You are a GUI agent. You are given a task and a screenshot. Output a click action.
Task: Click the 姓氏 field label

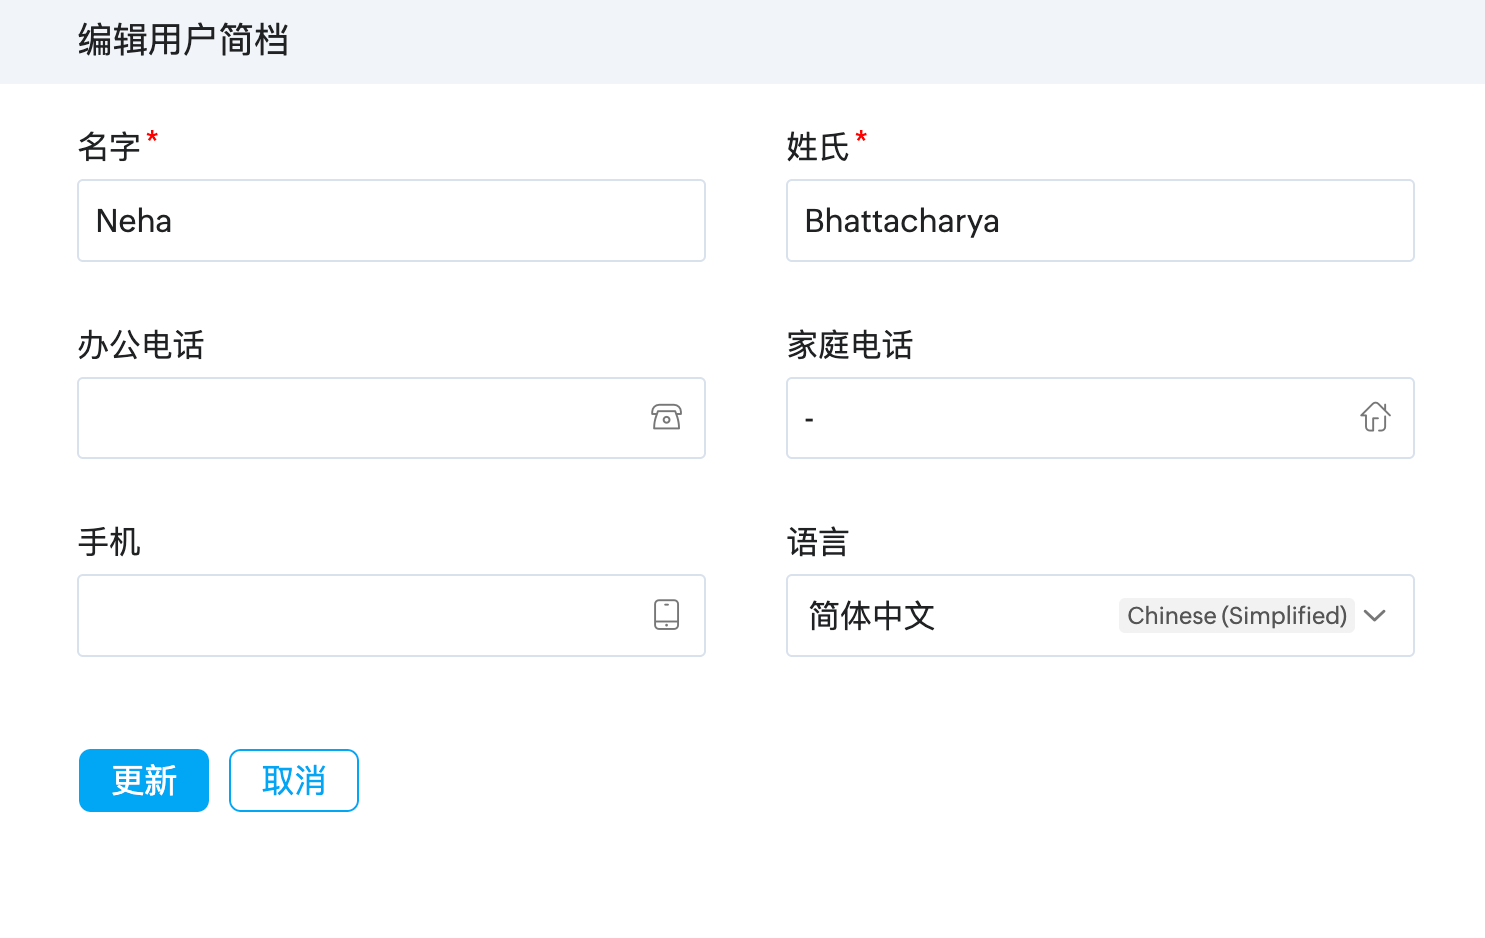pos(817,147)
